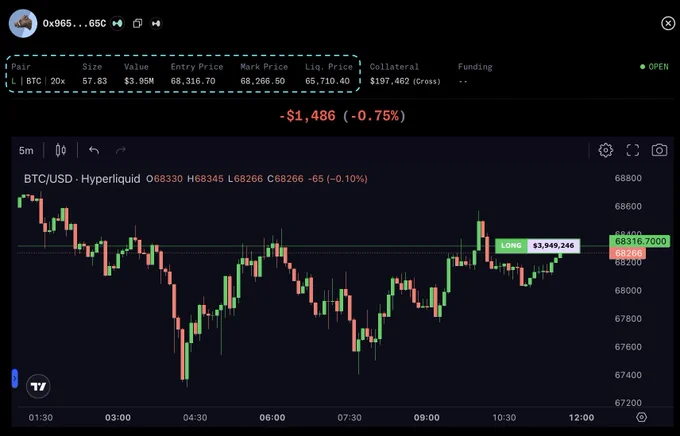Click the OPEN status indicator
680x436 pixels.
point(654,67)
